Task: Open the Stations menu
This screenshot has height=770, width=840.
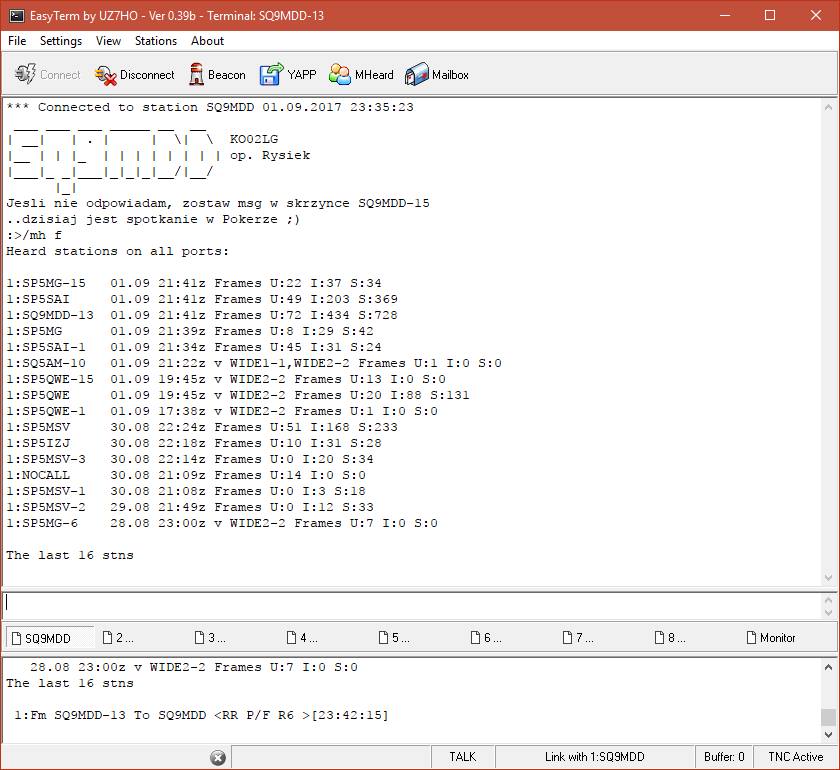Action: tap(156, 41)
